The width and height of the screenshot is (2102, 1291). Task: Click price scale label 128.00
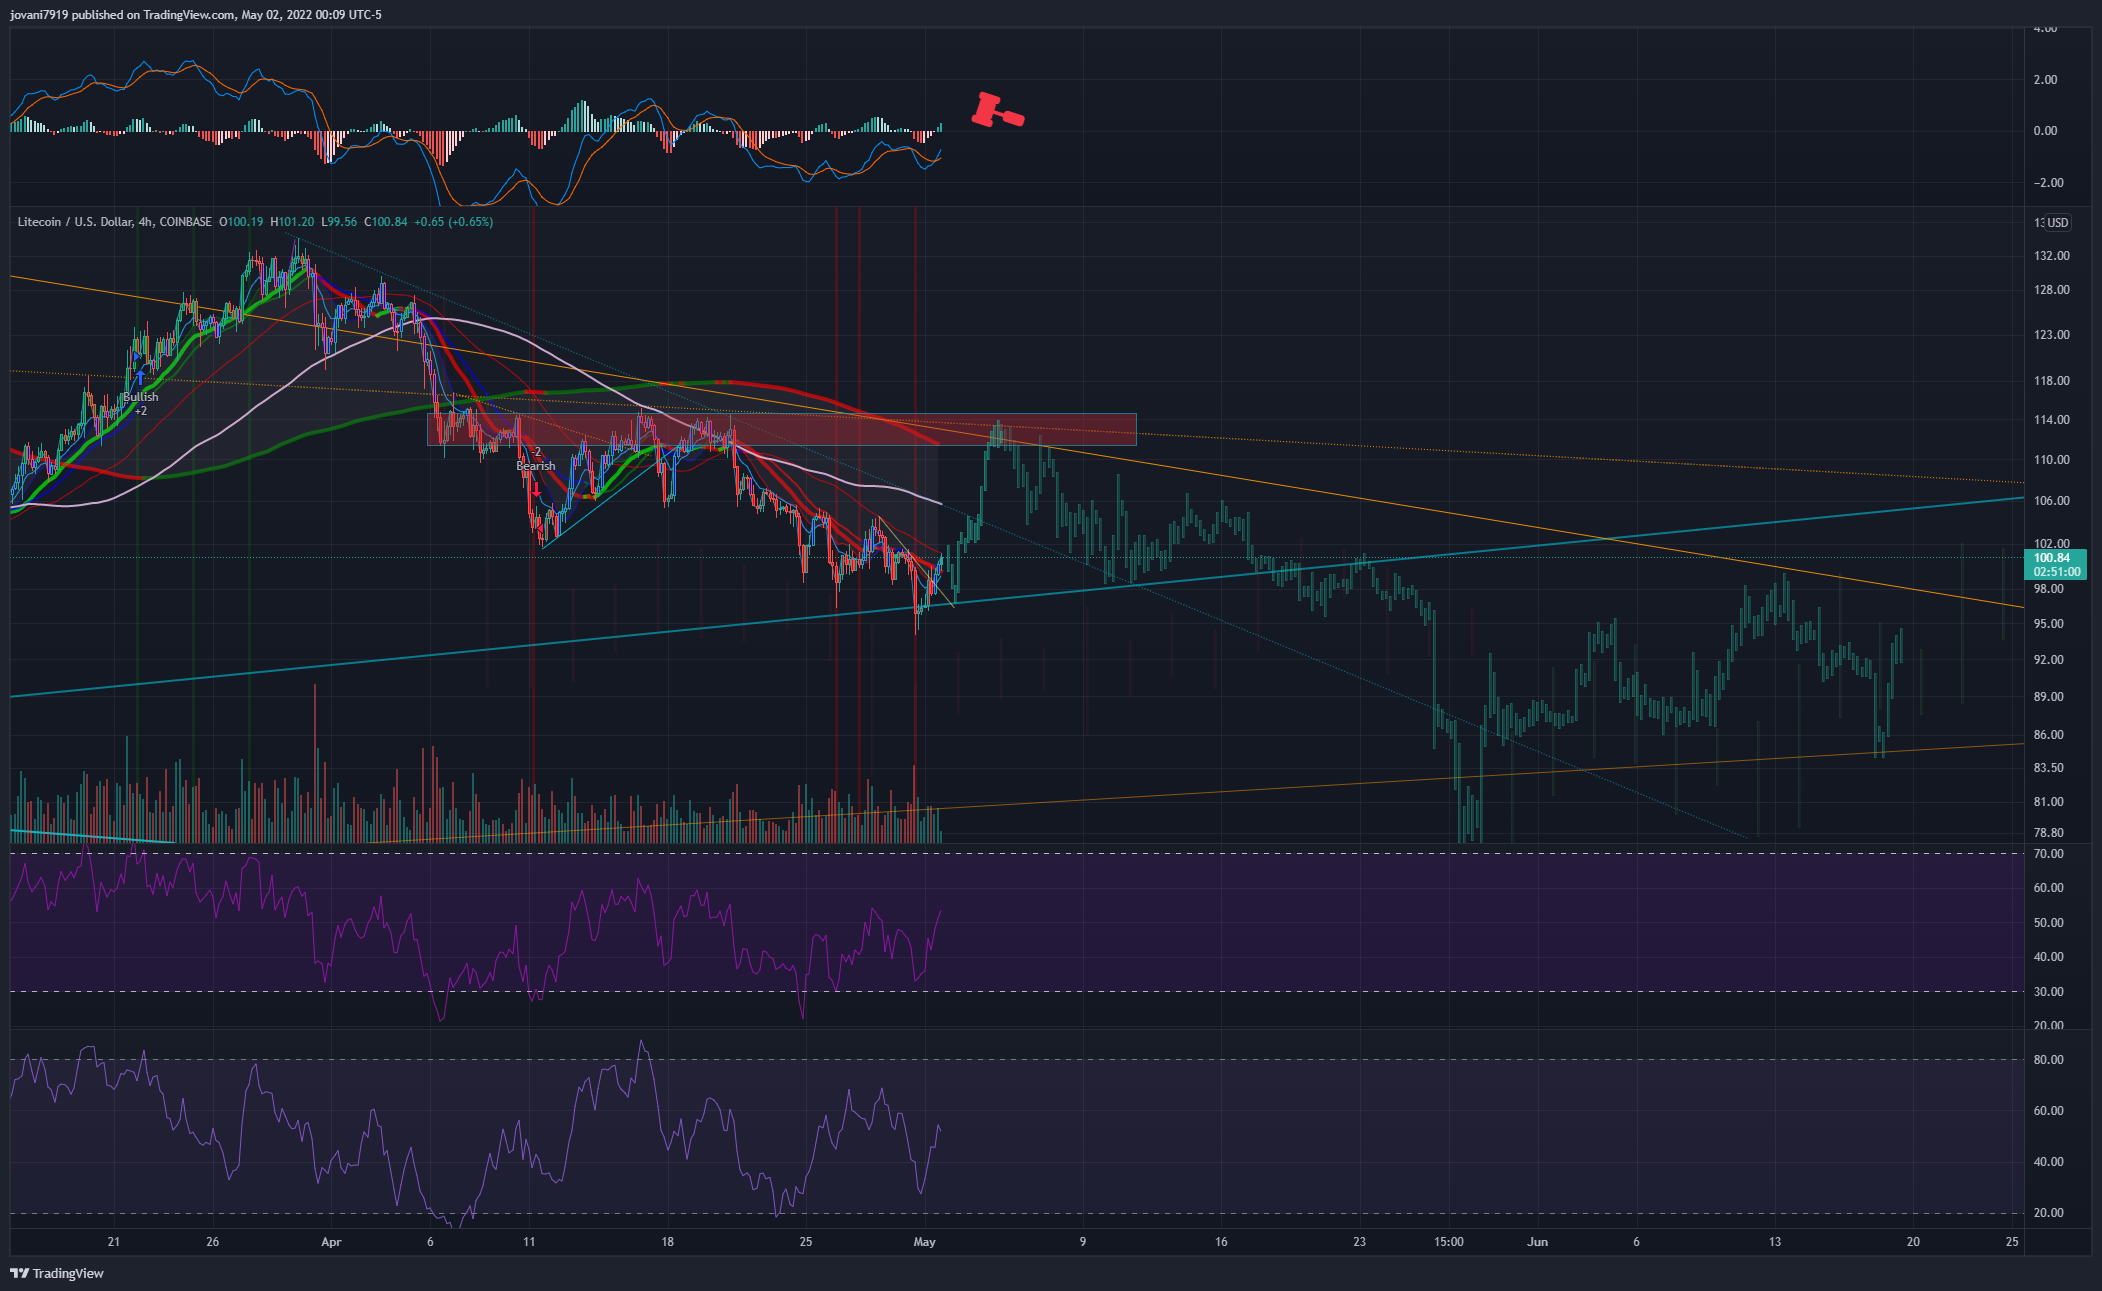coord(2051,290)
